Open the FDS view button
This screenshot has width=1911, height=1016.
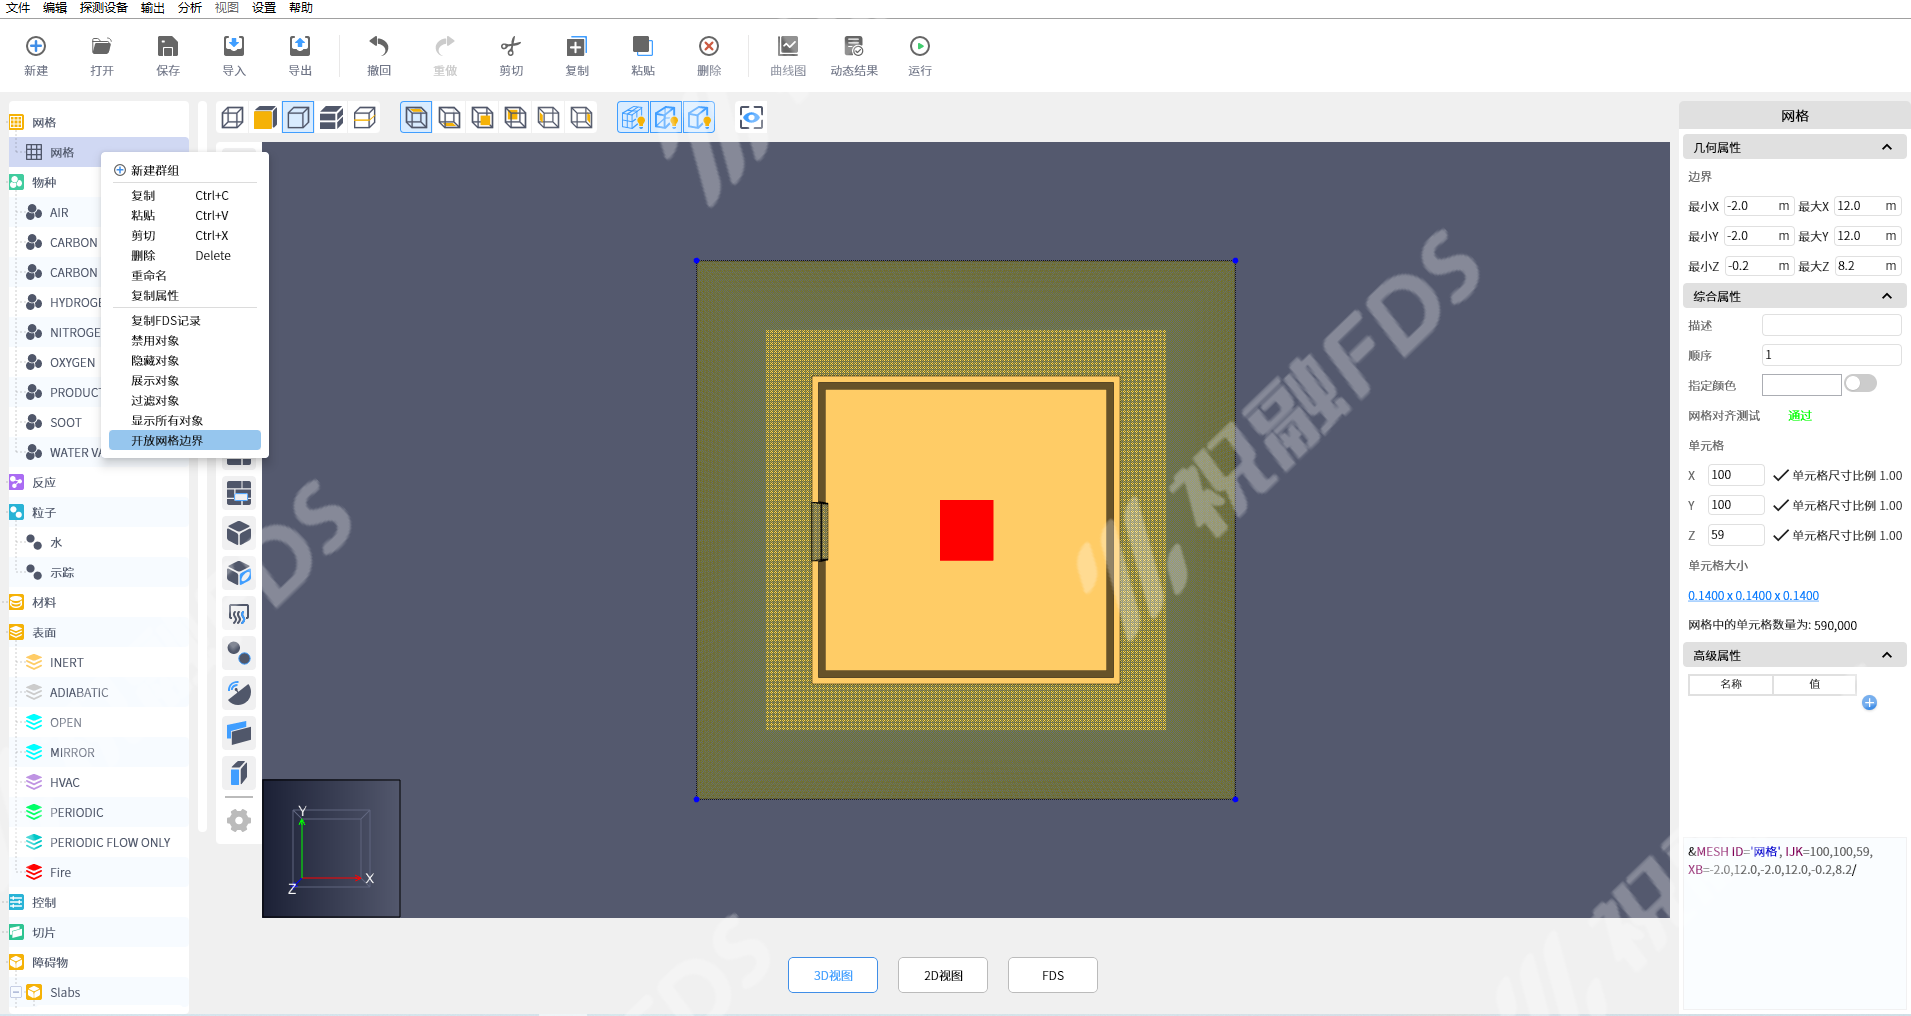point(1053,975)
